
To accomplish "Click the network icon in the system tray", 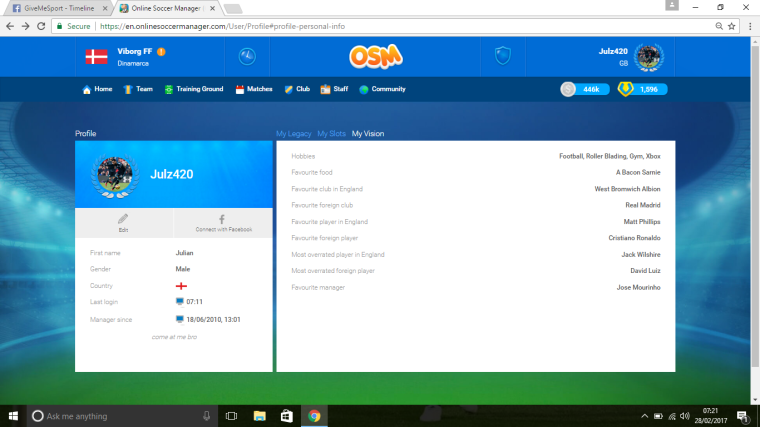I will 672,416.
